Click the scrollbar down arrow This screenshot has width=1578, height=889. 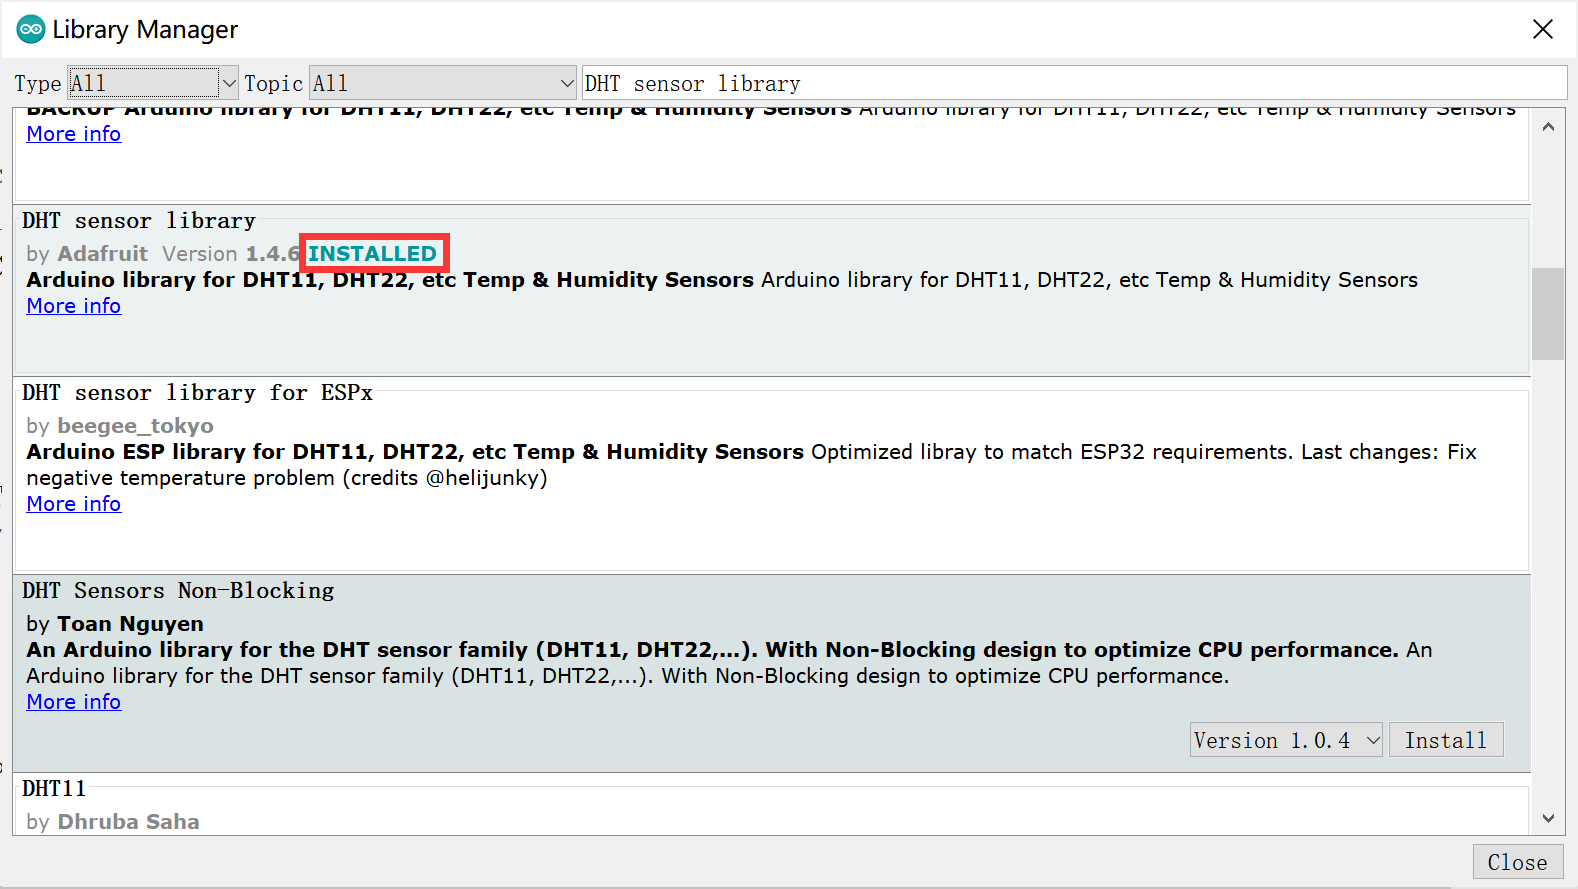(x=1548, y=818)
